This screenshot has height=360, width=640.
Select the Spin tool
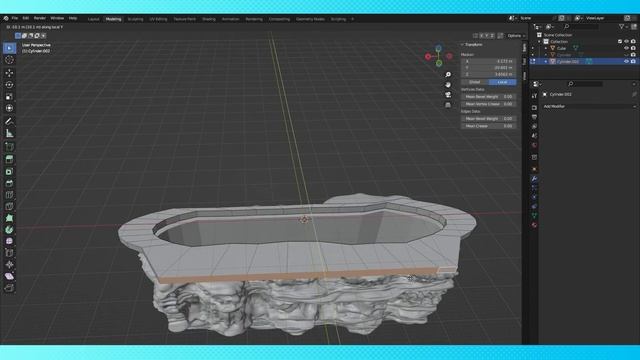9,230
